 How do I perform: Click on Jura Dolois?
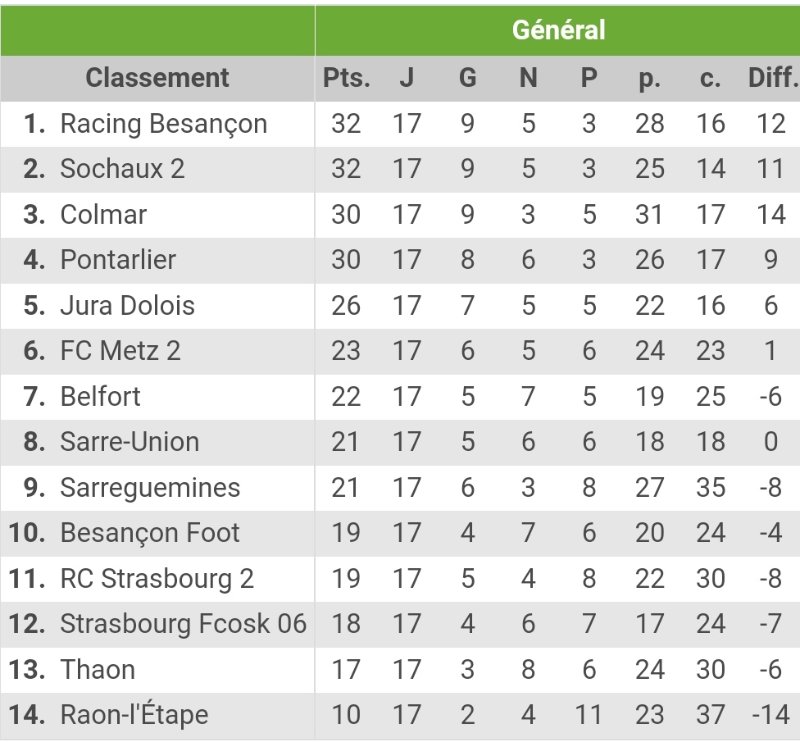tap(127, 305)
